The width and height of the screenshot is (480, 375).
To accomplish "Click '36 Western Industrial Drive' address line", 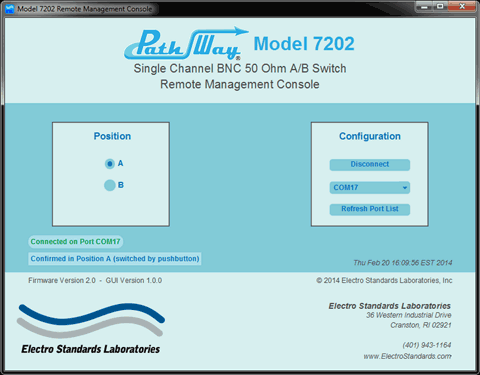I will coord(409,315).
